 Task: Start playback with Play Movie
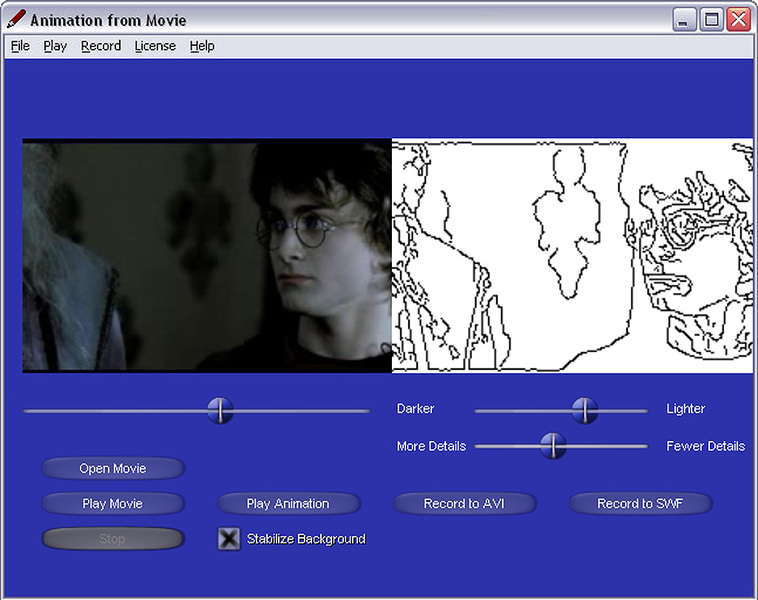click(113, 503)
